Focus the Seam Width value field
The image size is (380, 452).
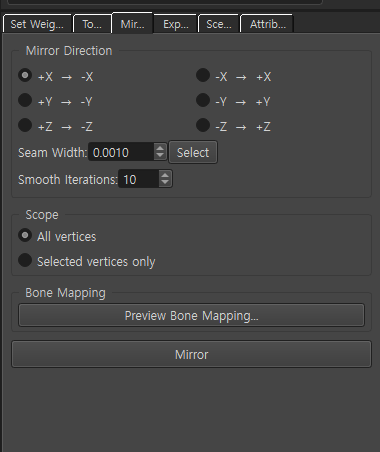121,152
